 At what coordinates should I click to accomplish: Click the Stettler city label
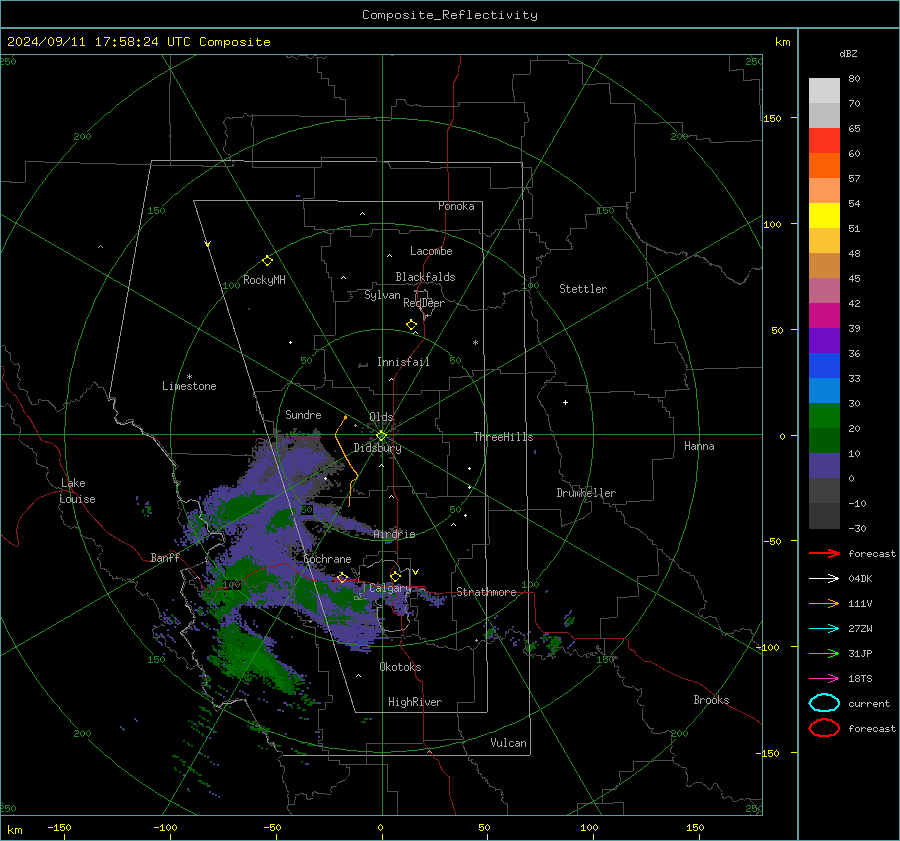[x=583, y=289]
